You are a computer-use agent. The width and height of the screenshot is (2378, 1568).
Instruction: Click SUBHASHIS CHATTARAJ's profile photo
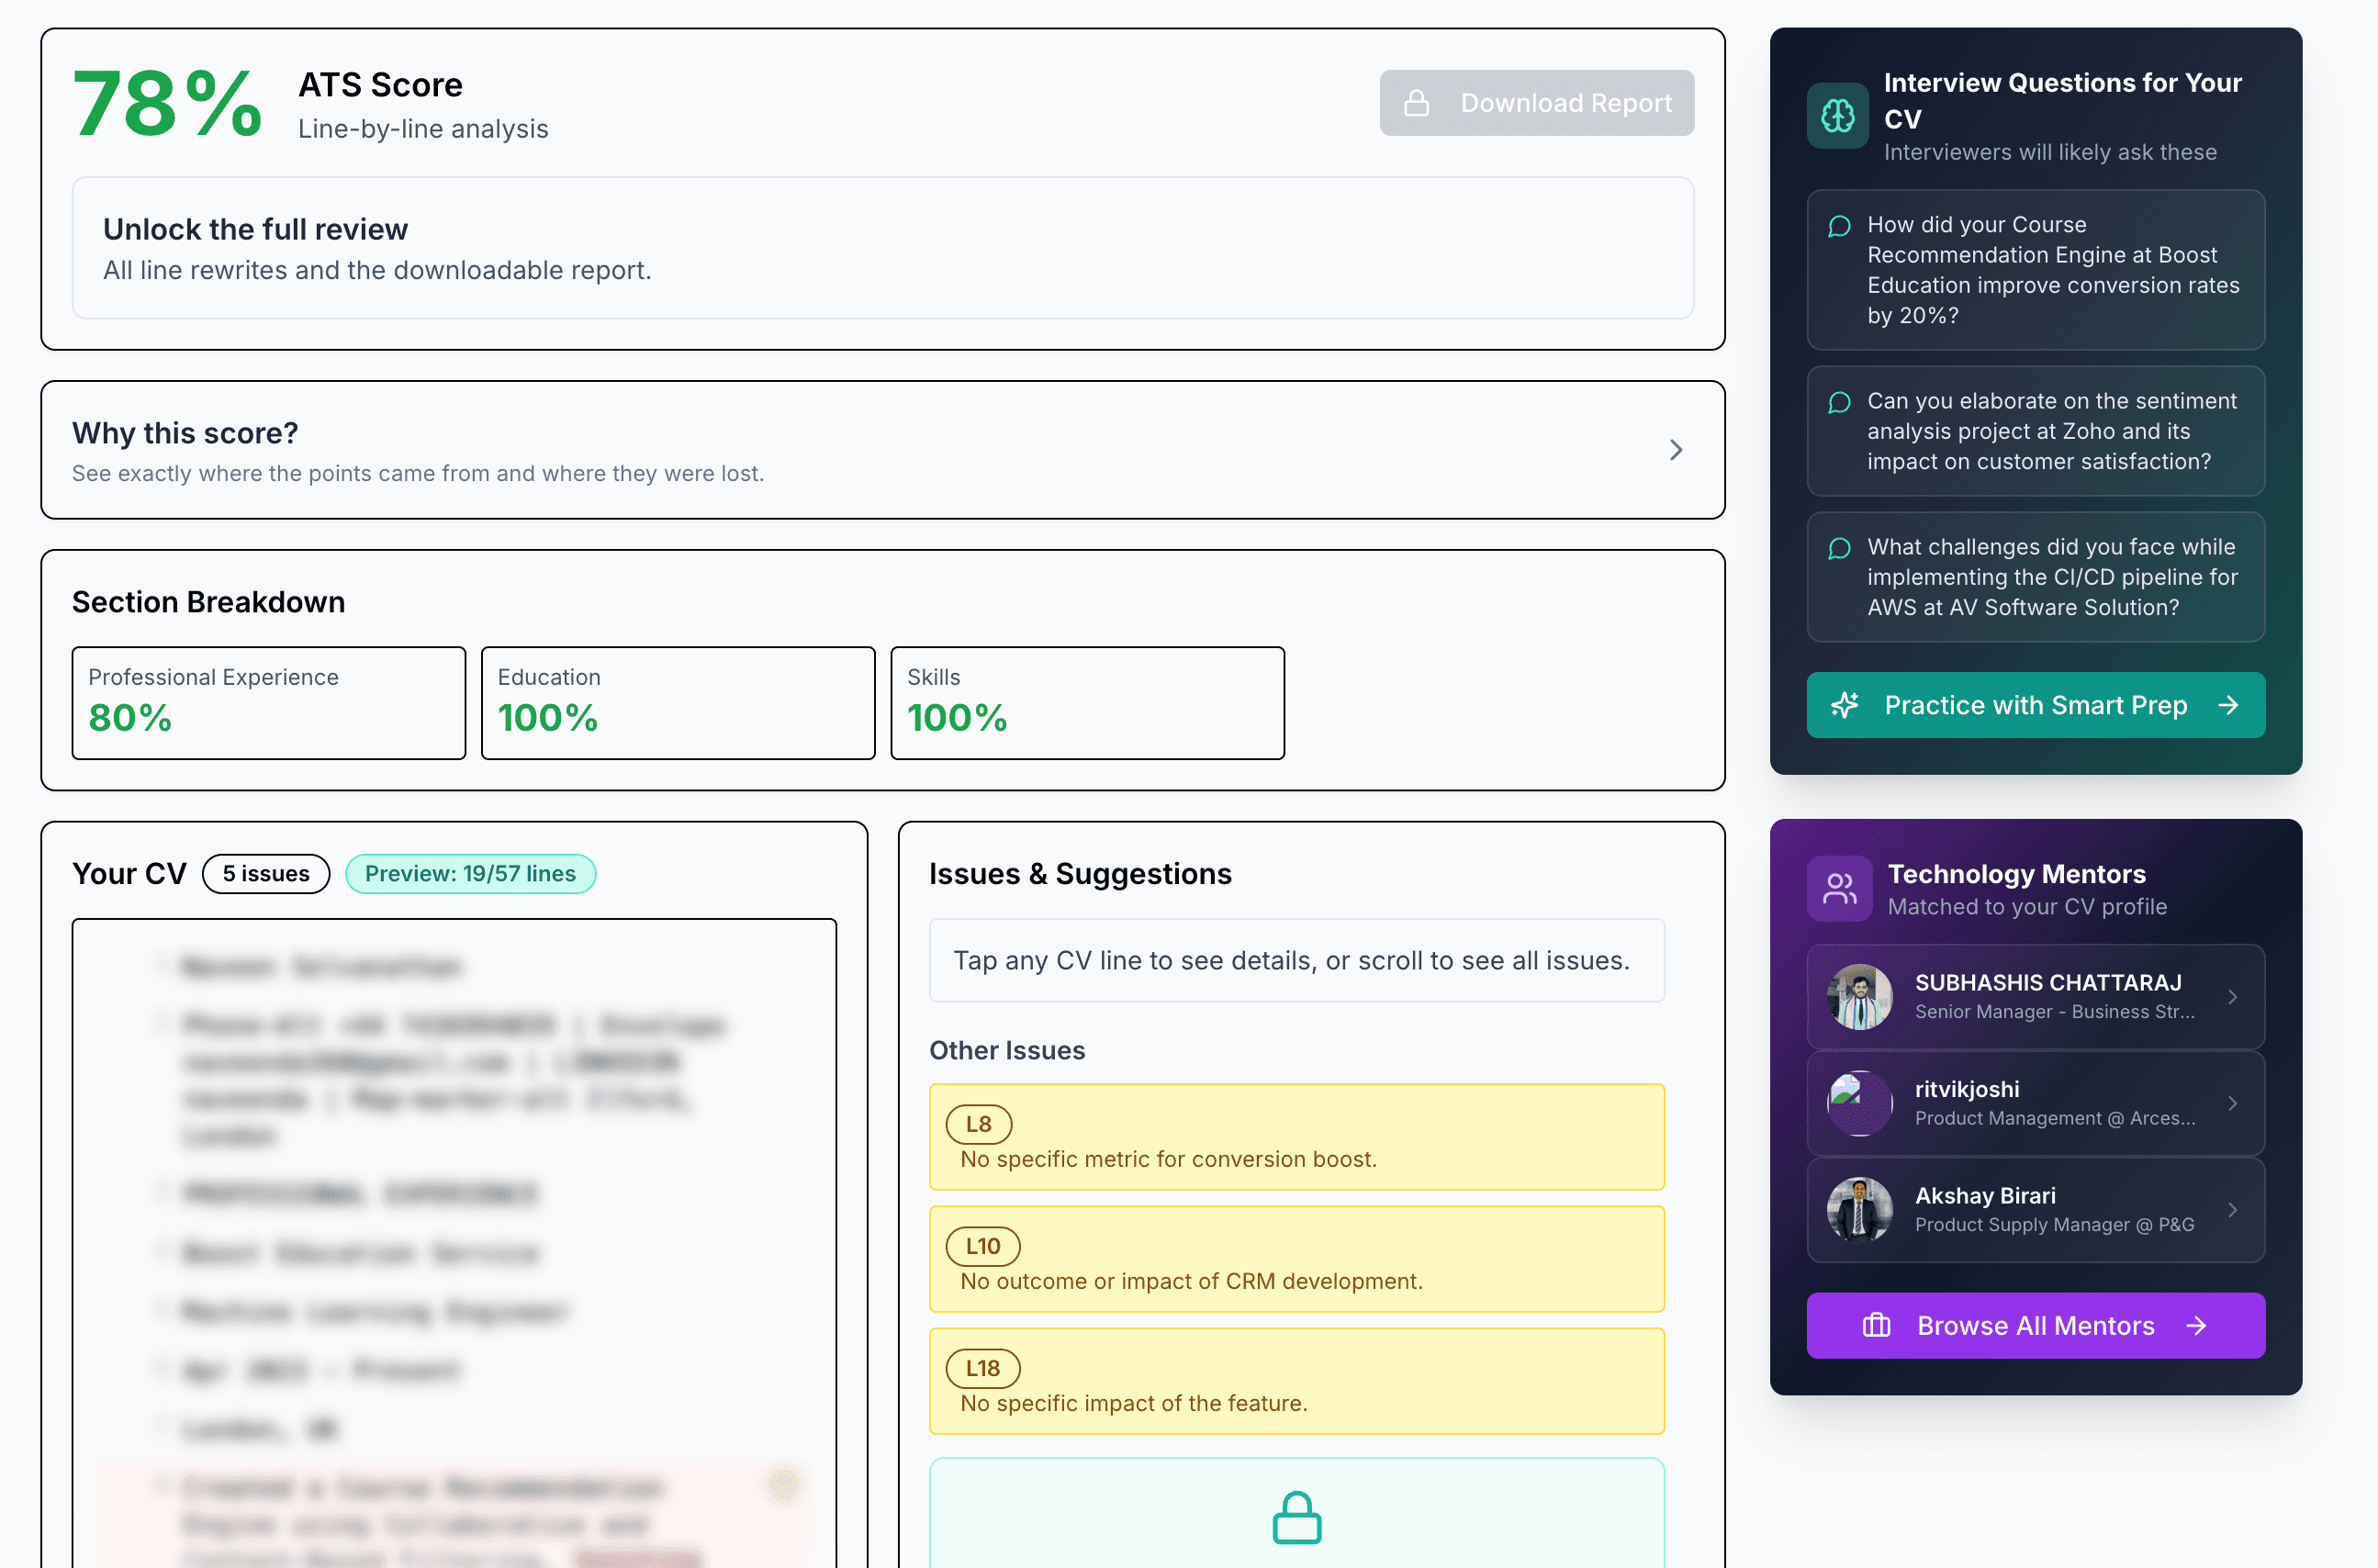(1859, 996)
